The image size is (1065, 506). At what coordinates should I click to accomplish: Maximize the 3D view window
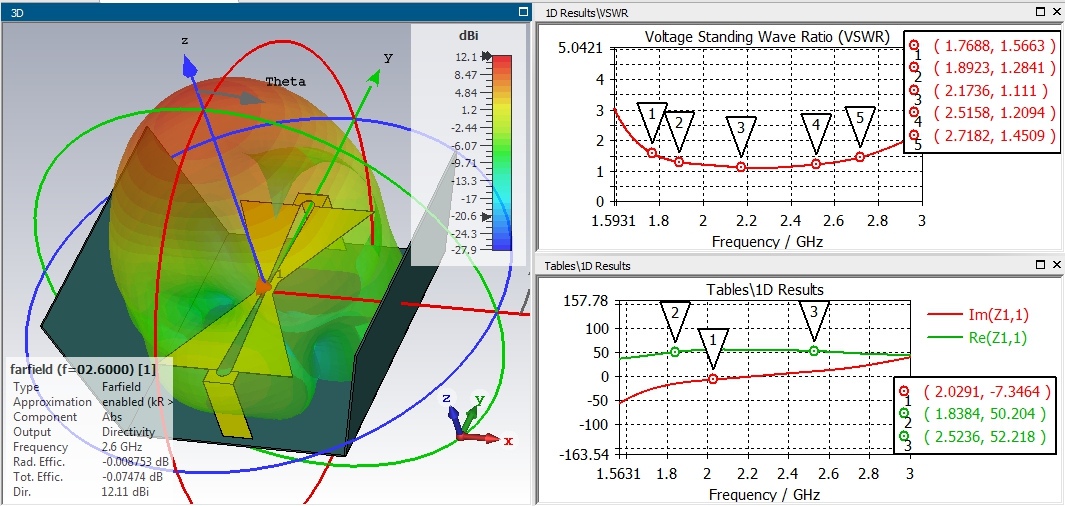pos(521,11)
